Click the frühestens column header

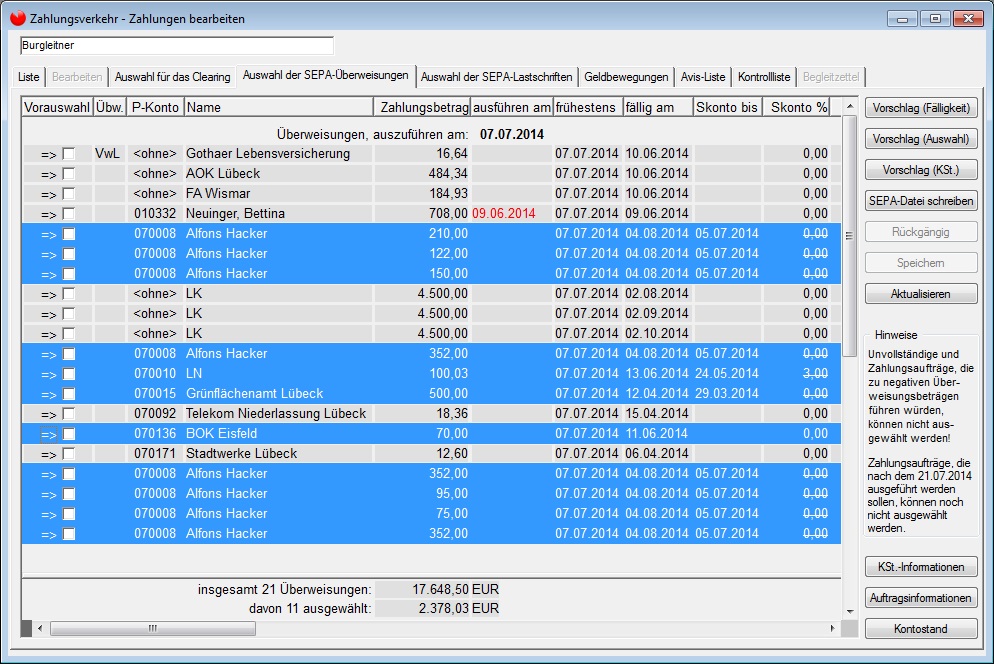pos(588,107)
